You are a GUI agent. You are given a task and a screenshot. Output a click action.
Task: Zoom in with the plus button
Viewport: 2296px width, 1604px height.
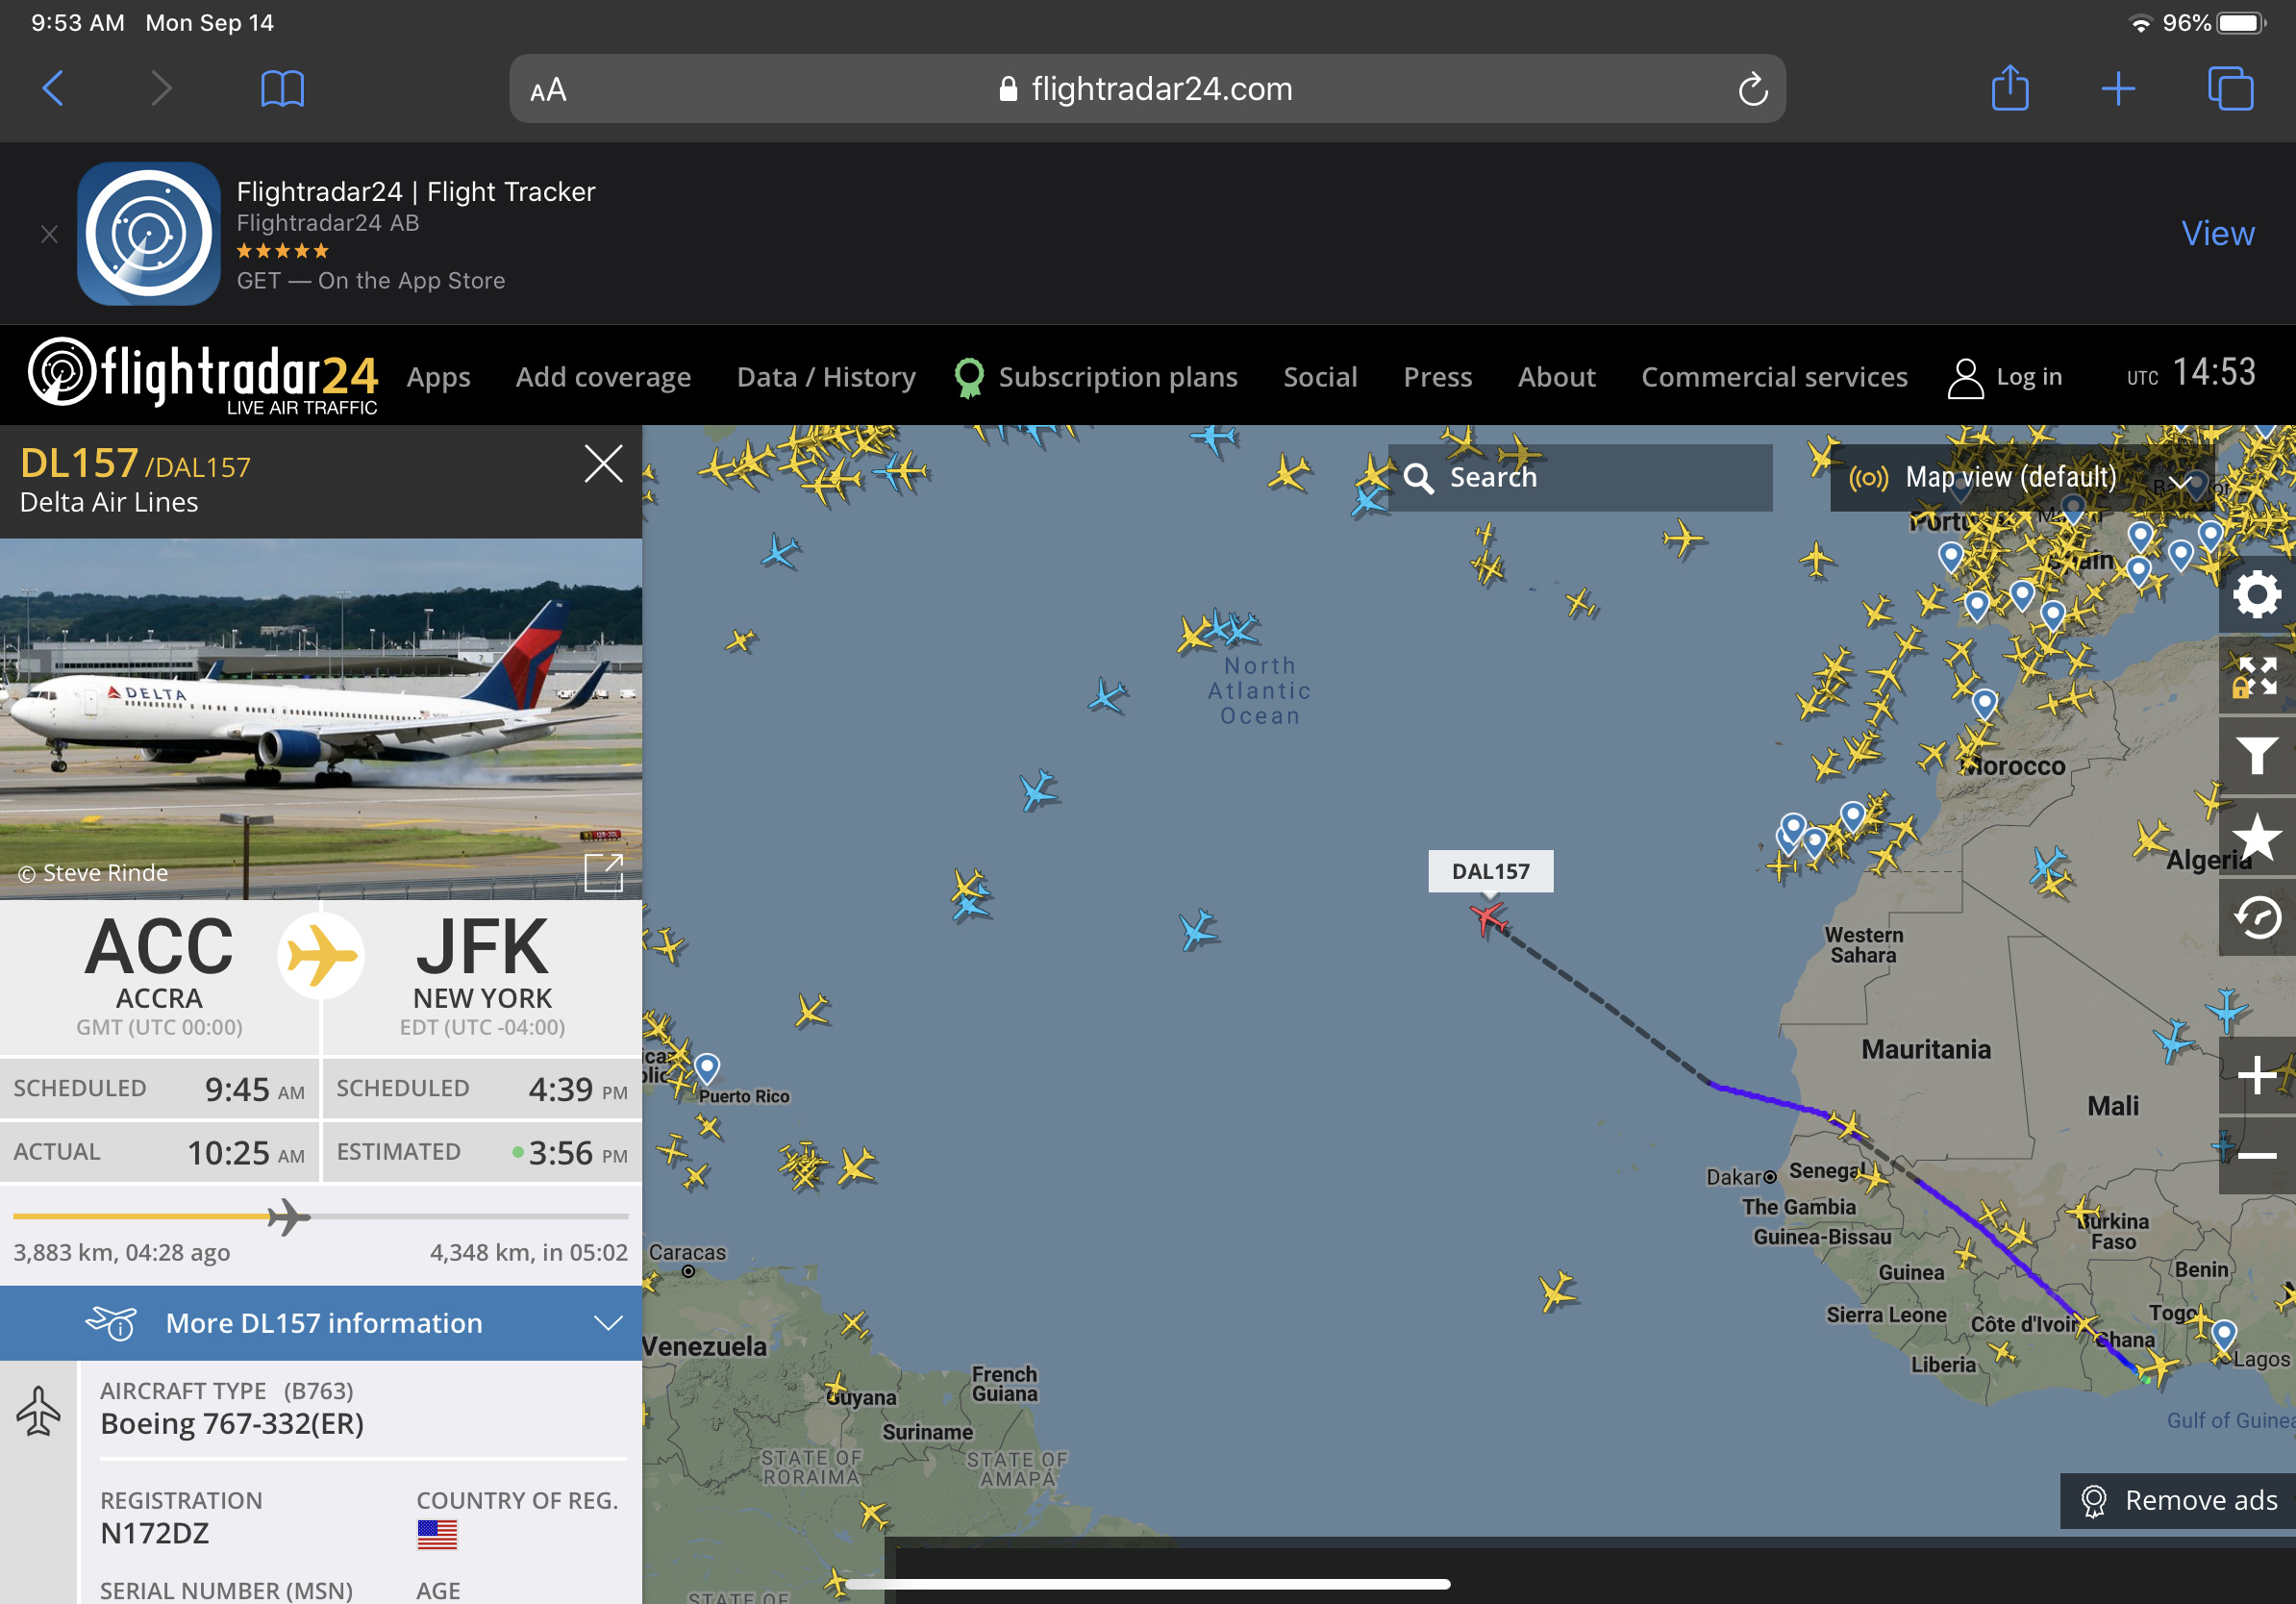point(2257,1076)
